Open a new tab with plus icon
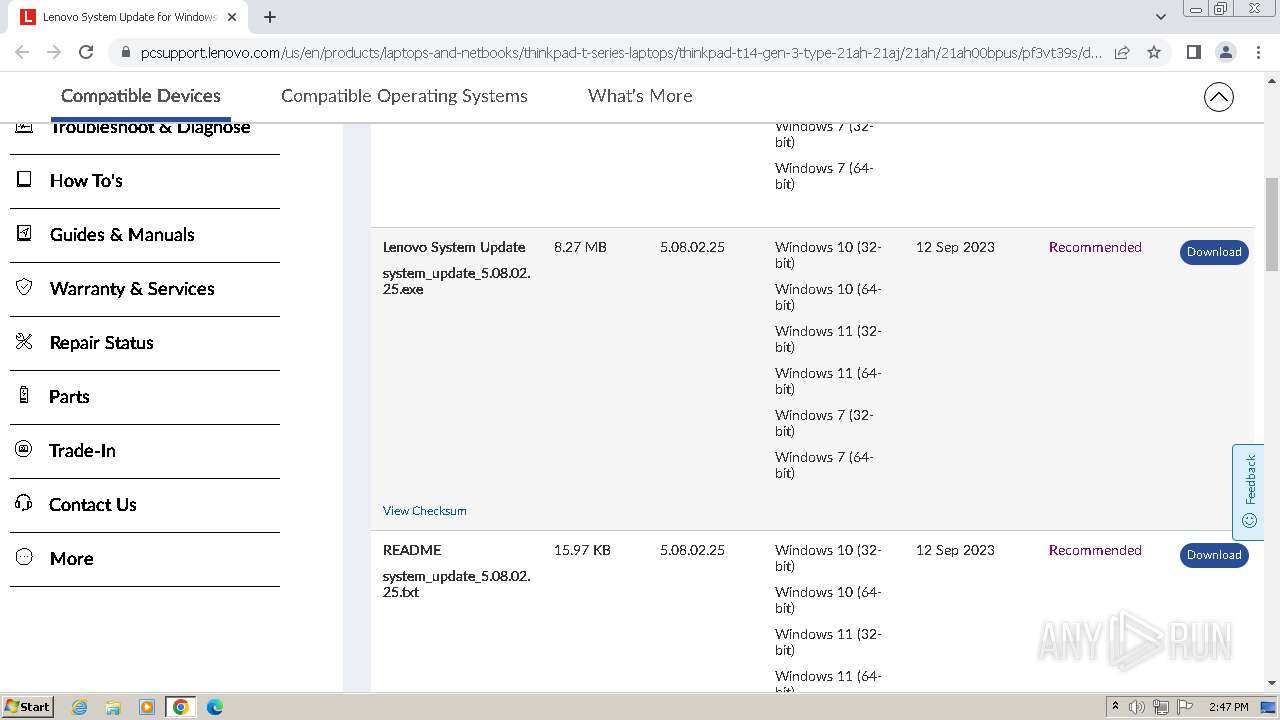Image resolution: width=1280 pixels, height=720 pixels. coord(270,17)
